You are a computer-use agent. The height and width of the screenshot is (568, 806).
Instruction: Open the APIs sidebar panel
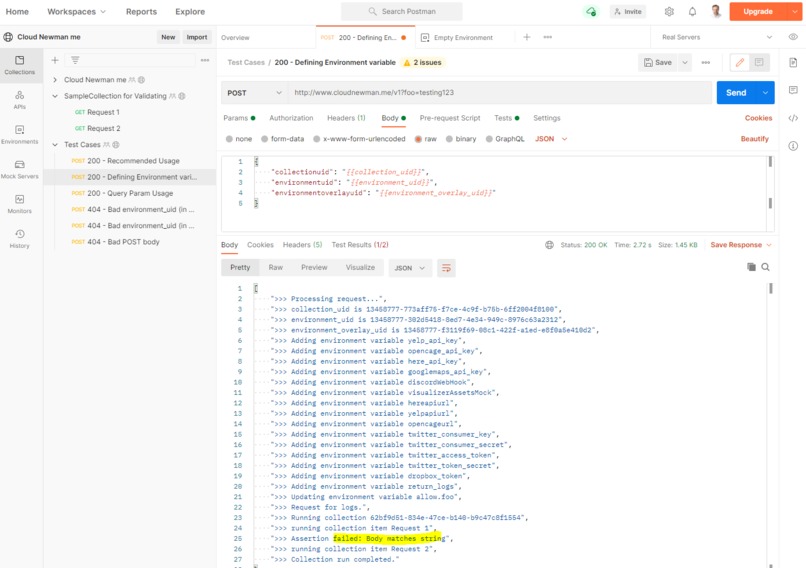click(20, 100)
